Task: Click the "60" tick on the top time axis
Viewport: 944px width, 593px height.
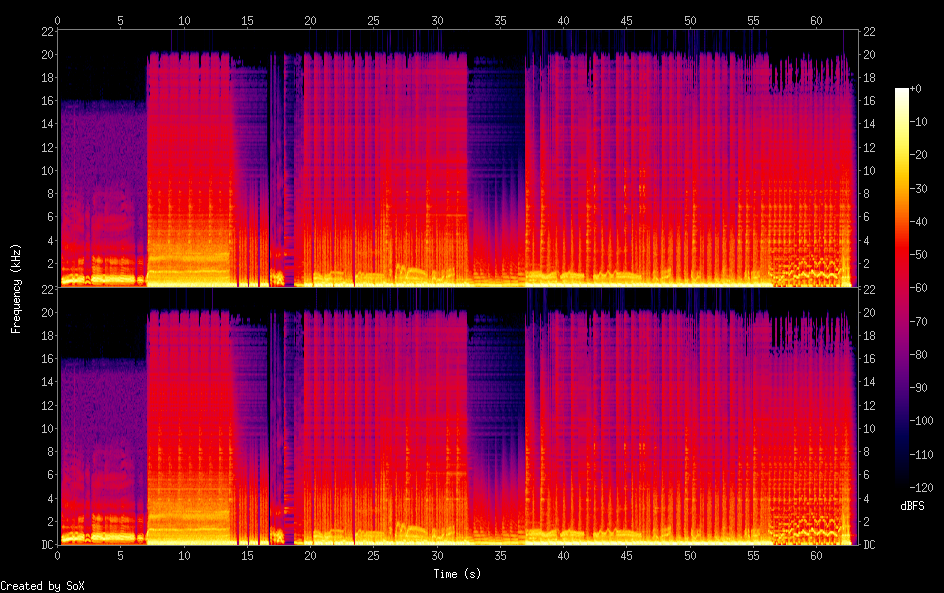Action: (816, 20)
